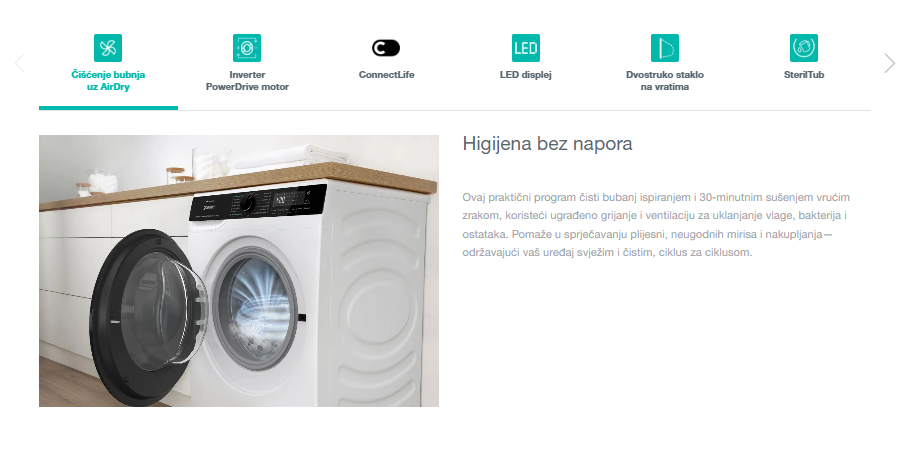Click the AirDry fan icon

pyautogui.click(x=108, y=48)
